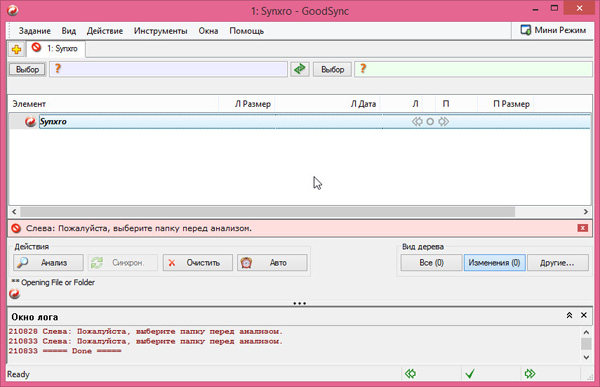Open the Окна menu
The width and height of the screenshot is (600, 387).
pyautogui.click(x=208, y=31)
